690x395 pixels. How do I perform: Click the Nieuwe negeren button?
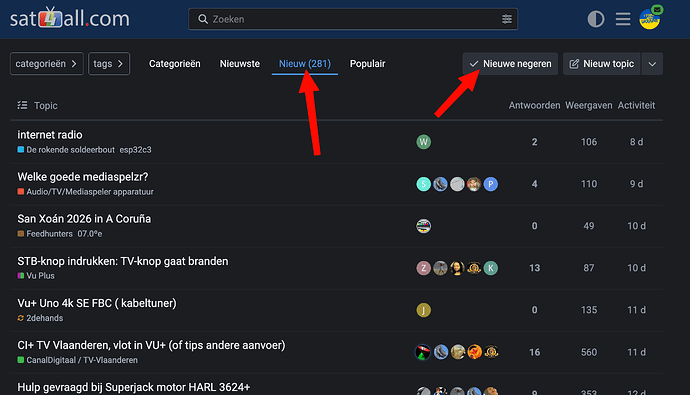[510, 64]
